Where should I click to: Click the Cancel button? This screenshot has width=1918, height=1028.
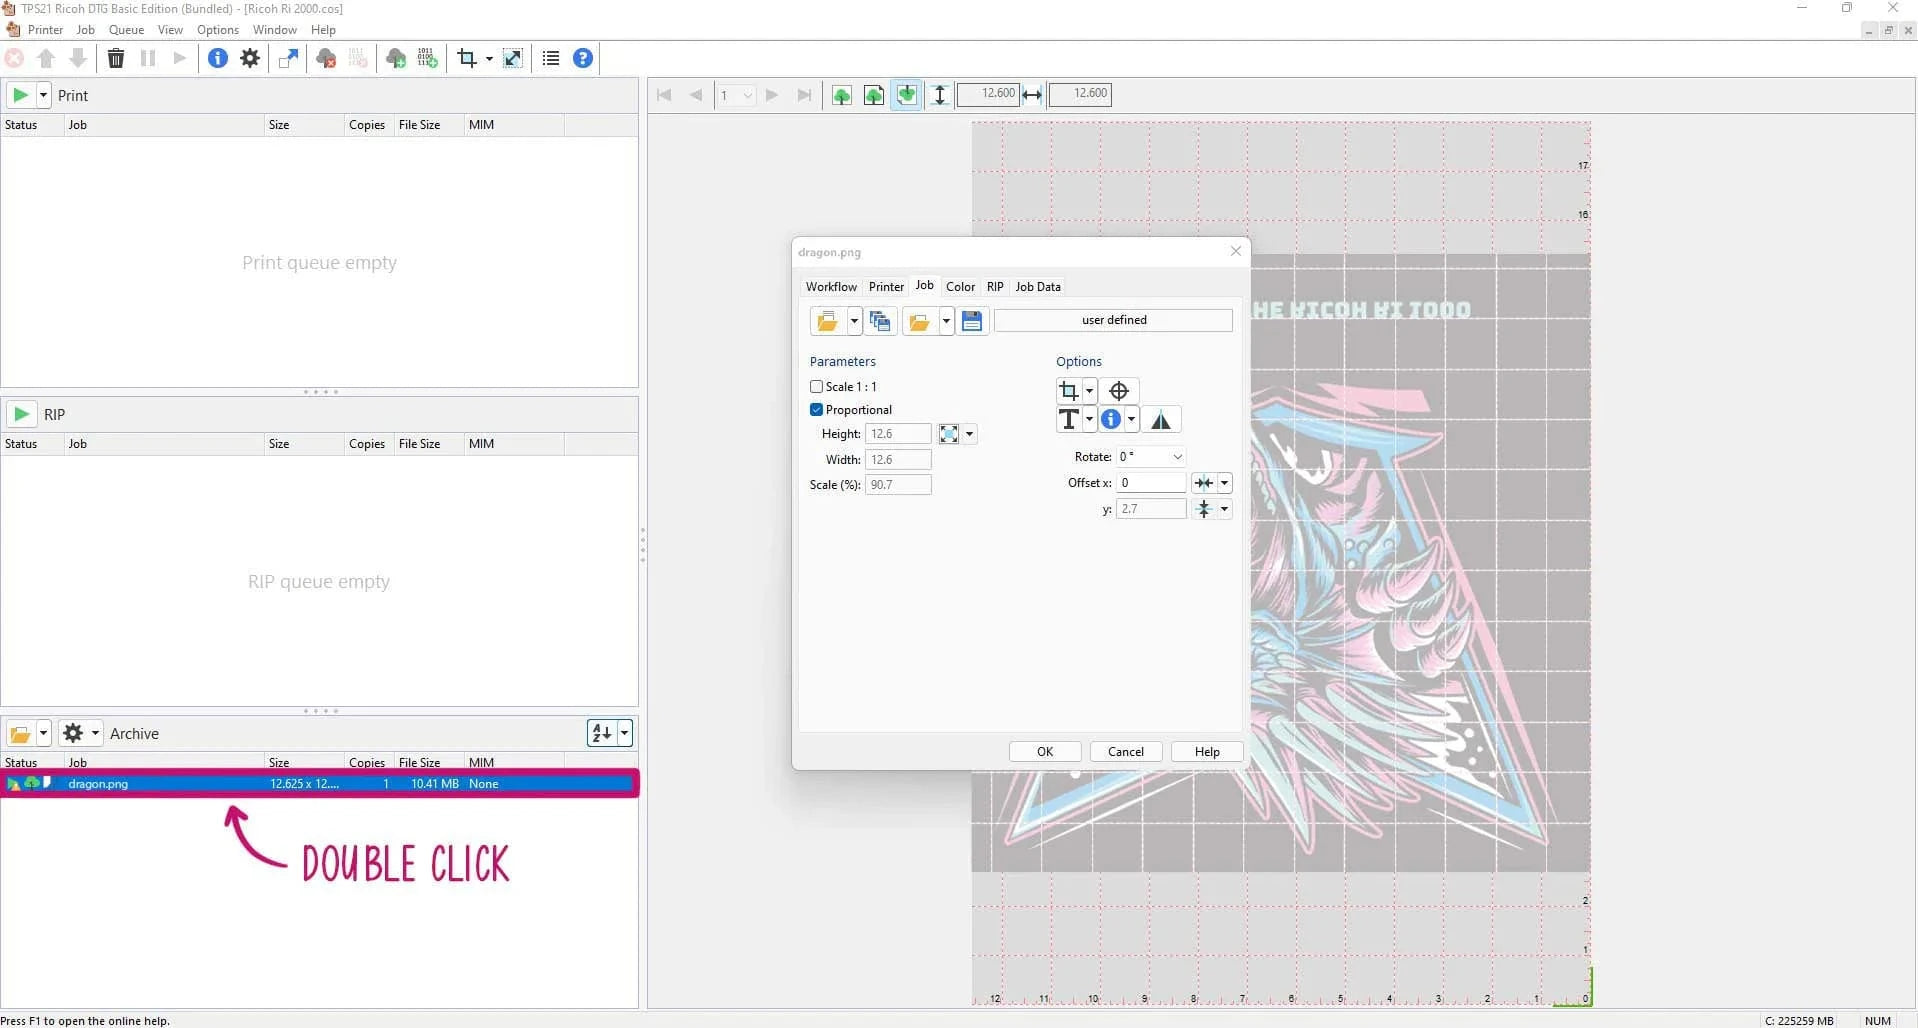click(x=1125, y=752)
